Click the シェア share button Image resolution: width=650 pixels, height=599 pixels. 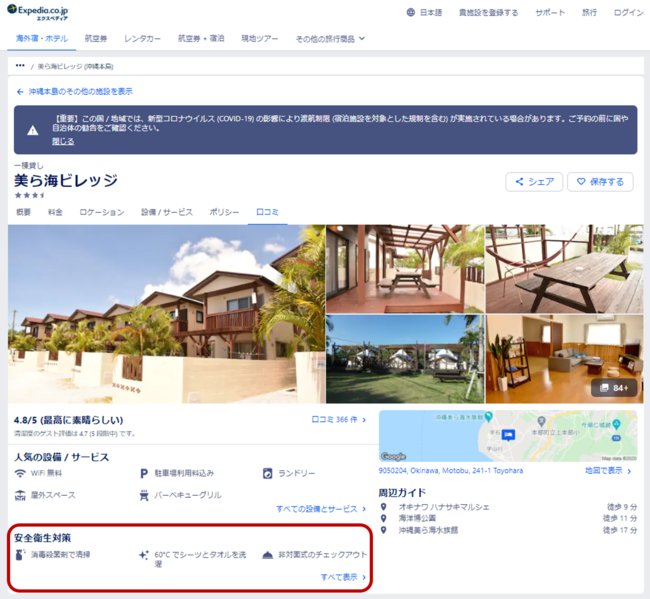click(534, 182)
